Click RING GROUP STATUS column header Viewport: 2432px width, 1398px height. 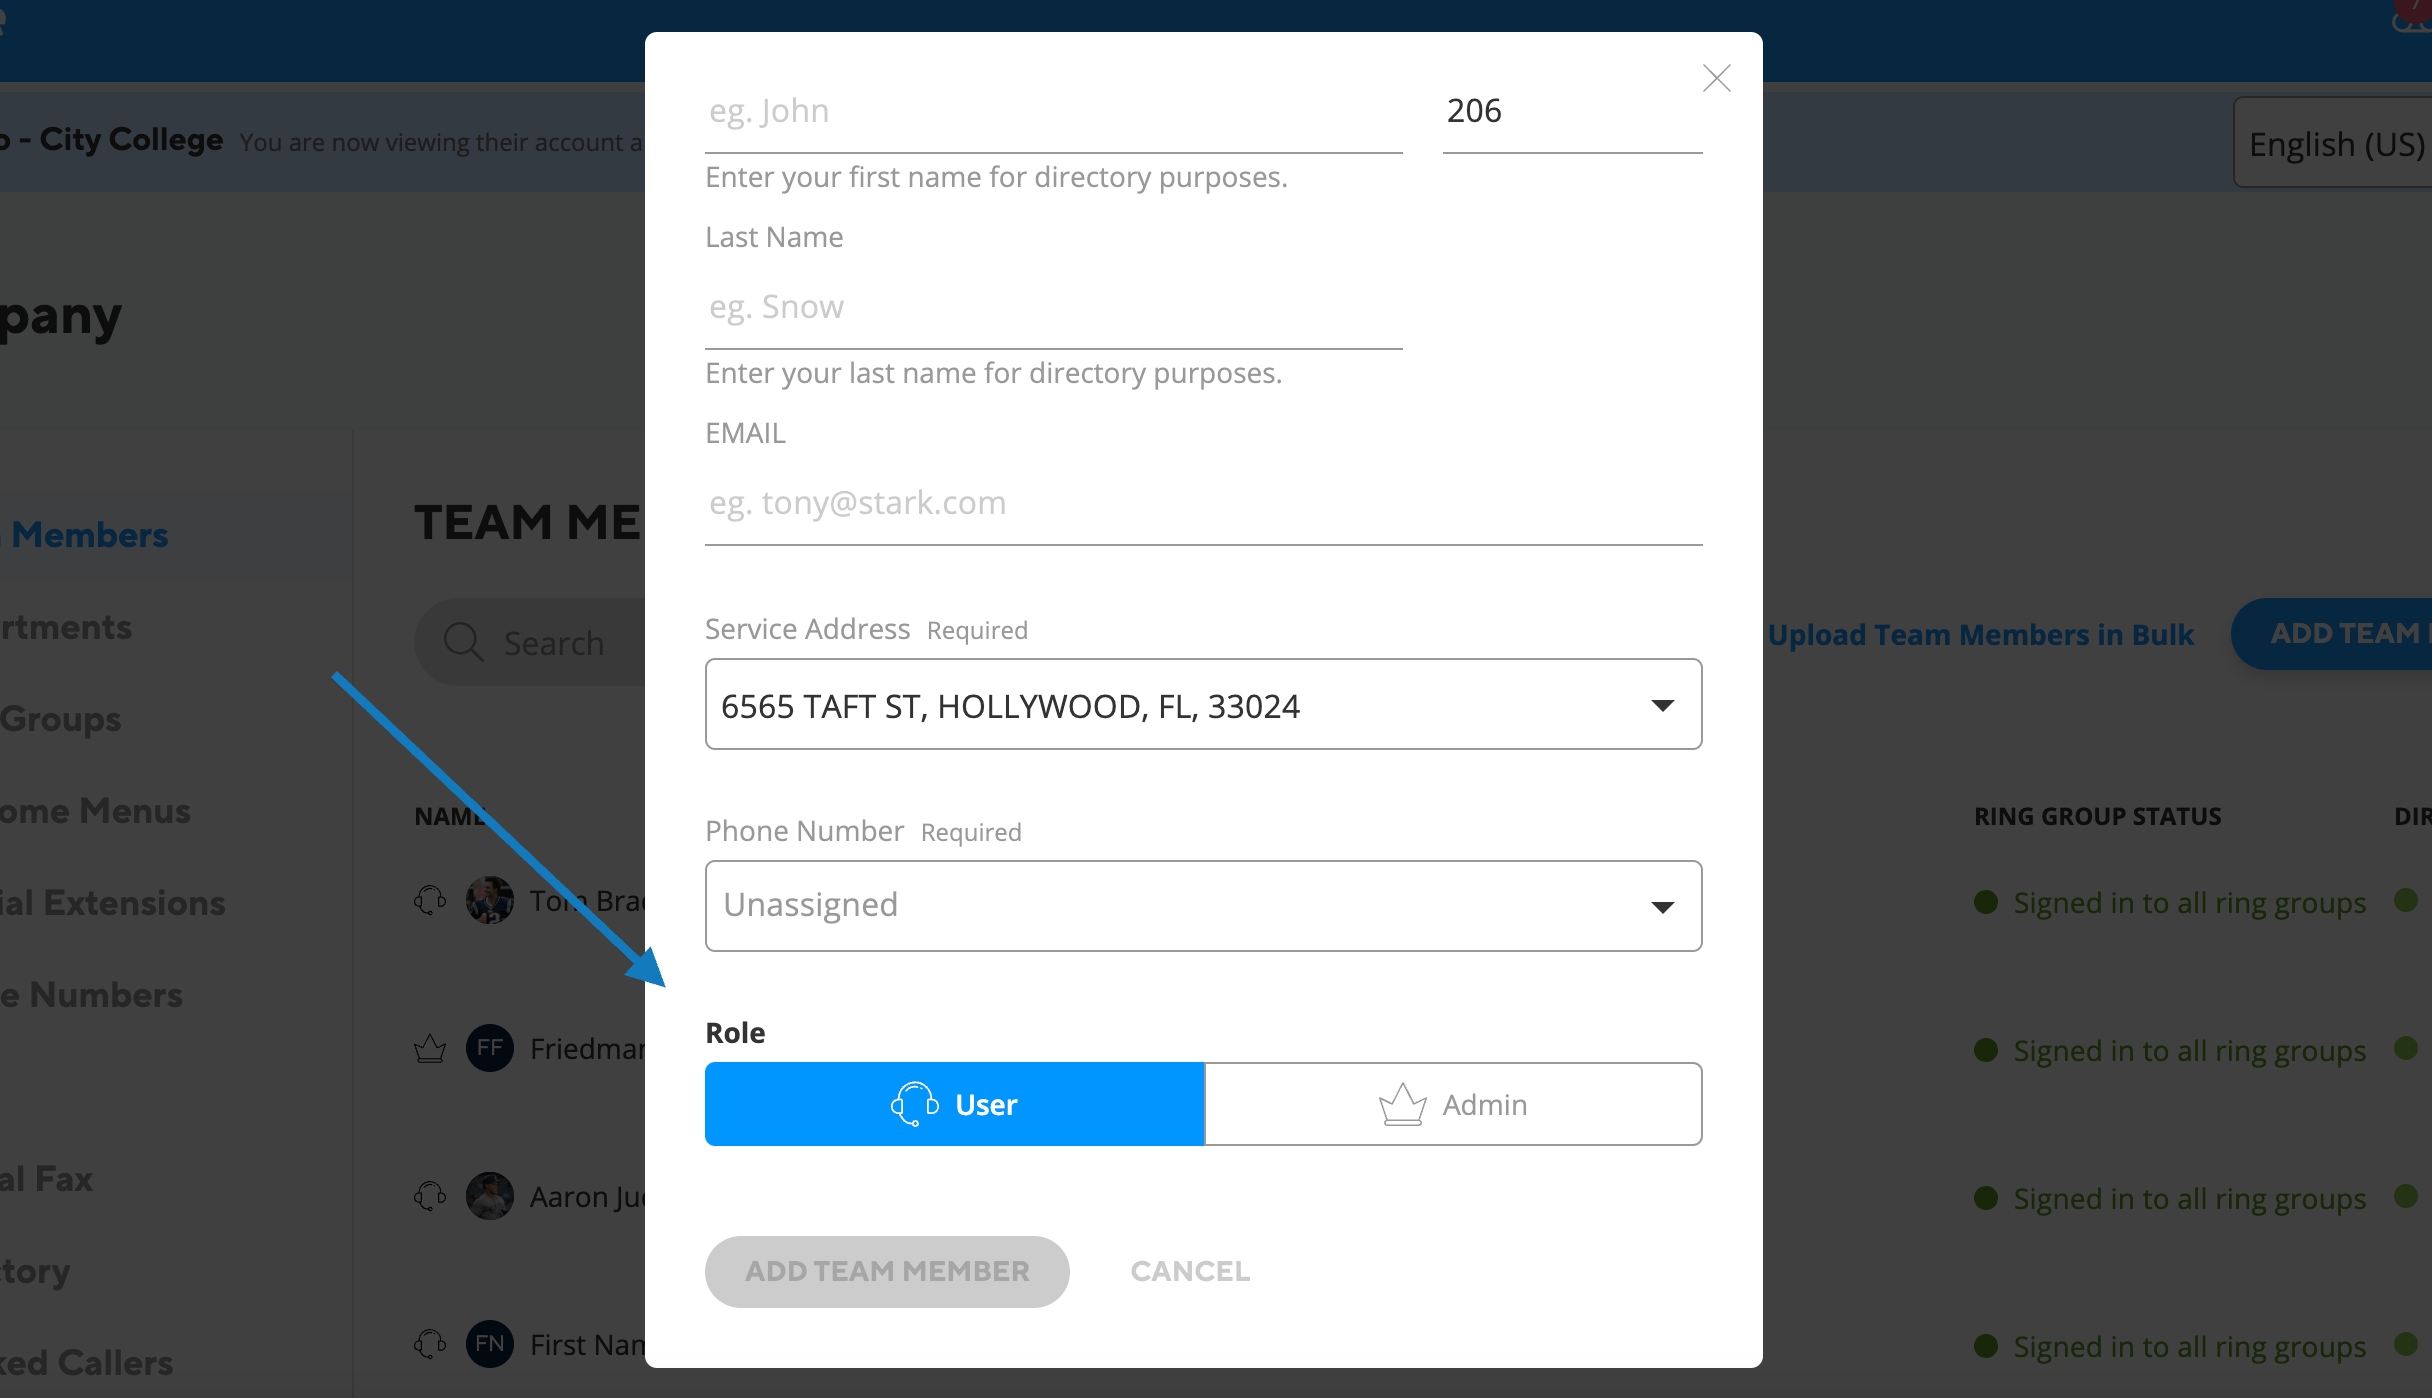pyautogui.click(x=2097, y=816)
